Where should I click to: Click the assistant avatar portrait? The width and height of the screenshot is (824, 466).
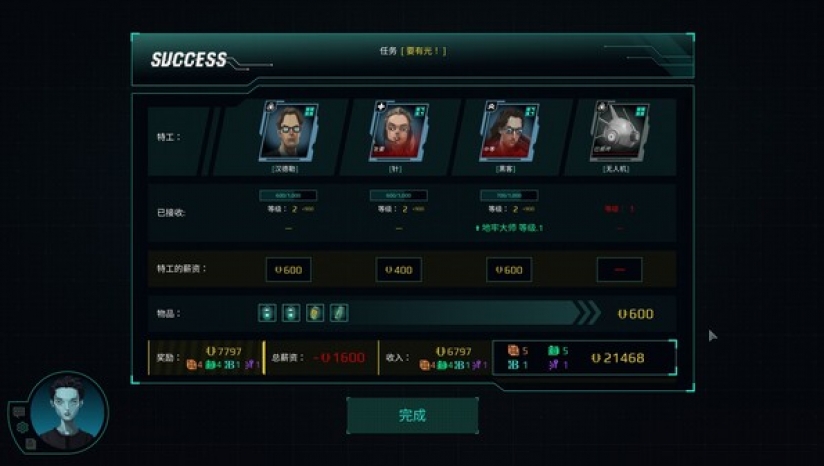point(67,412)
